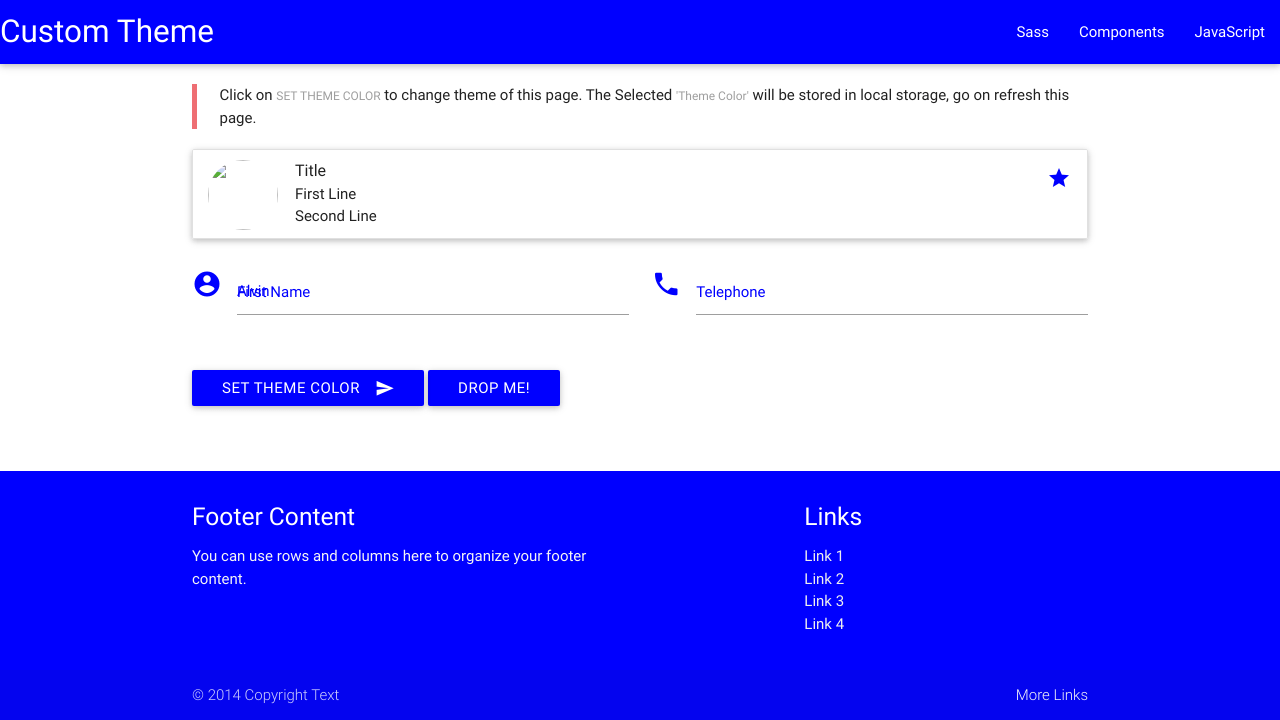The height and width of the screenshot is (720, 1280).
Task: Open the Sass page from the navbar
Action: [1032, 31]
